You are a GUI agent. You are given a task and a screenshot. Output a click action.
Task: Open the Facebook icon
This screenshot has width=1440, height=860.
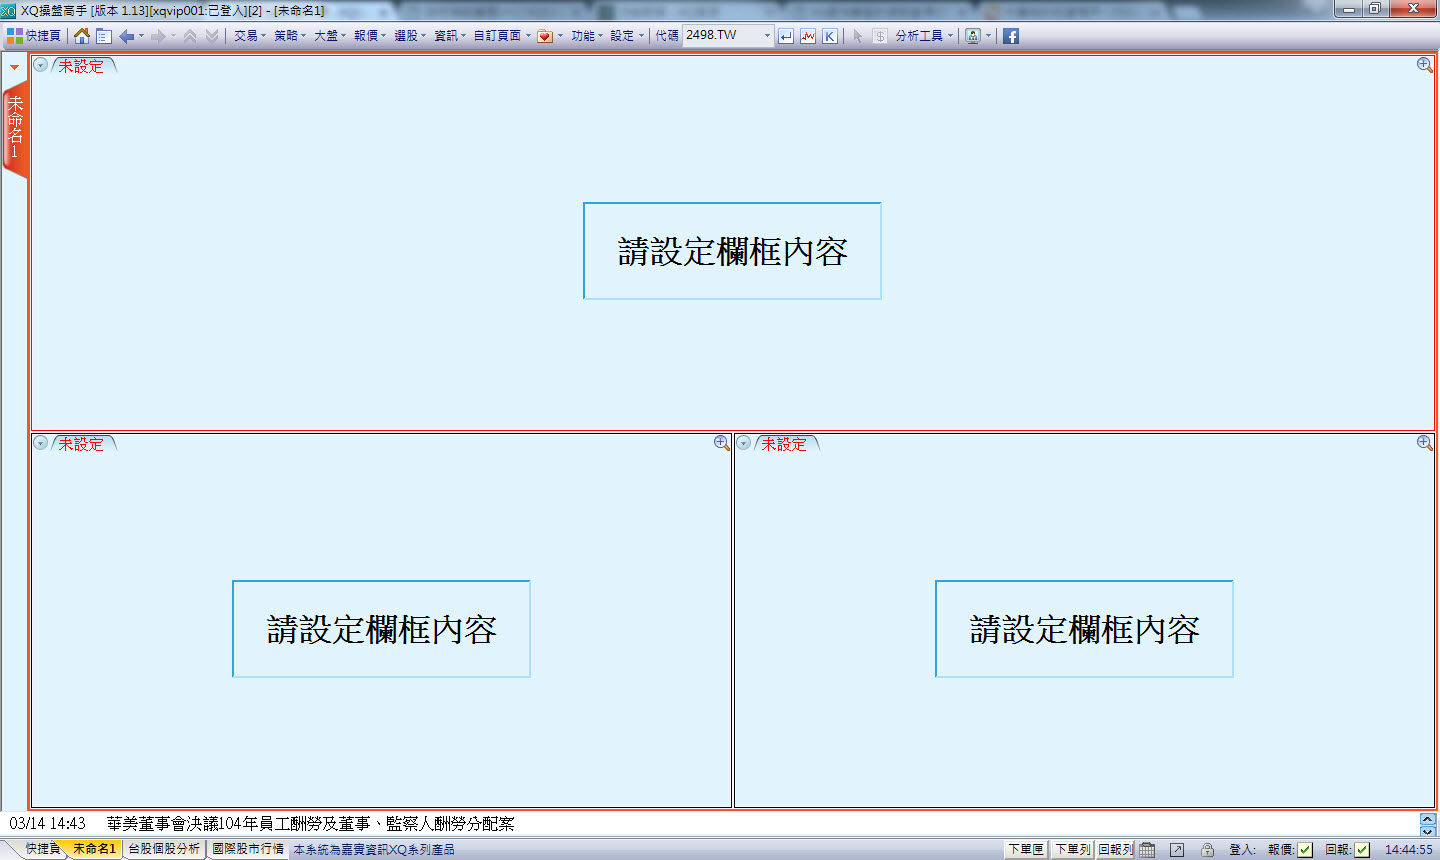[1011, 36]
